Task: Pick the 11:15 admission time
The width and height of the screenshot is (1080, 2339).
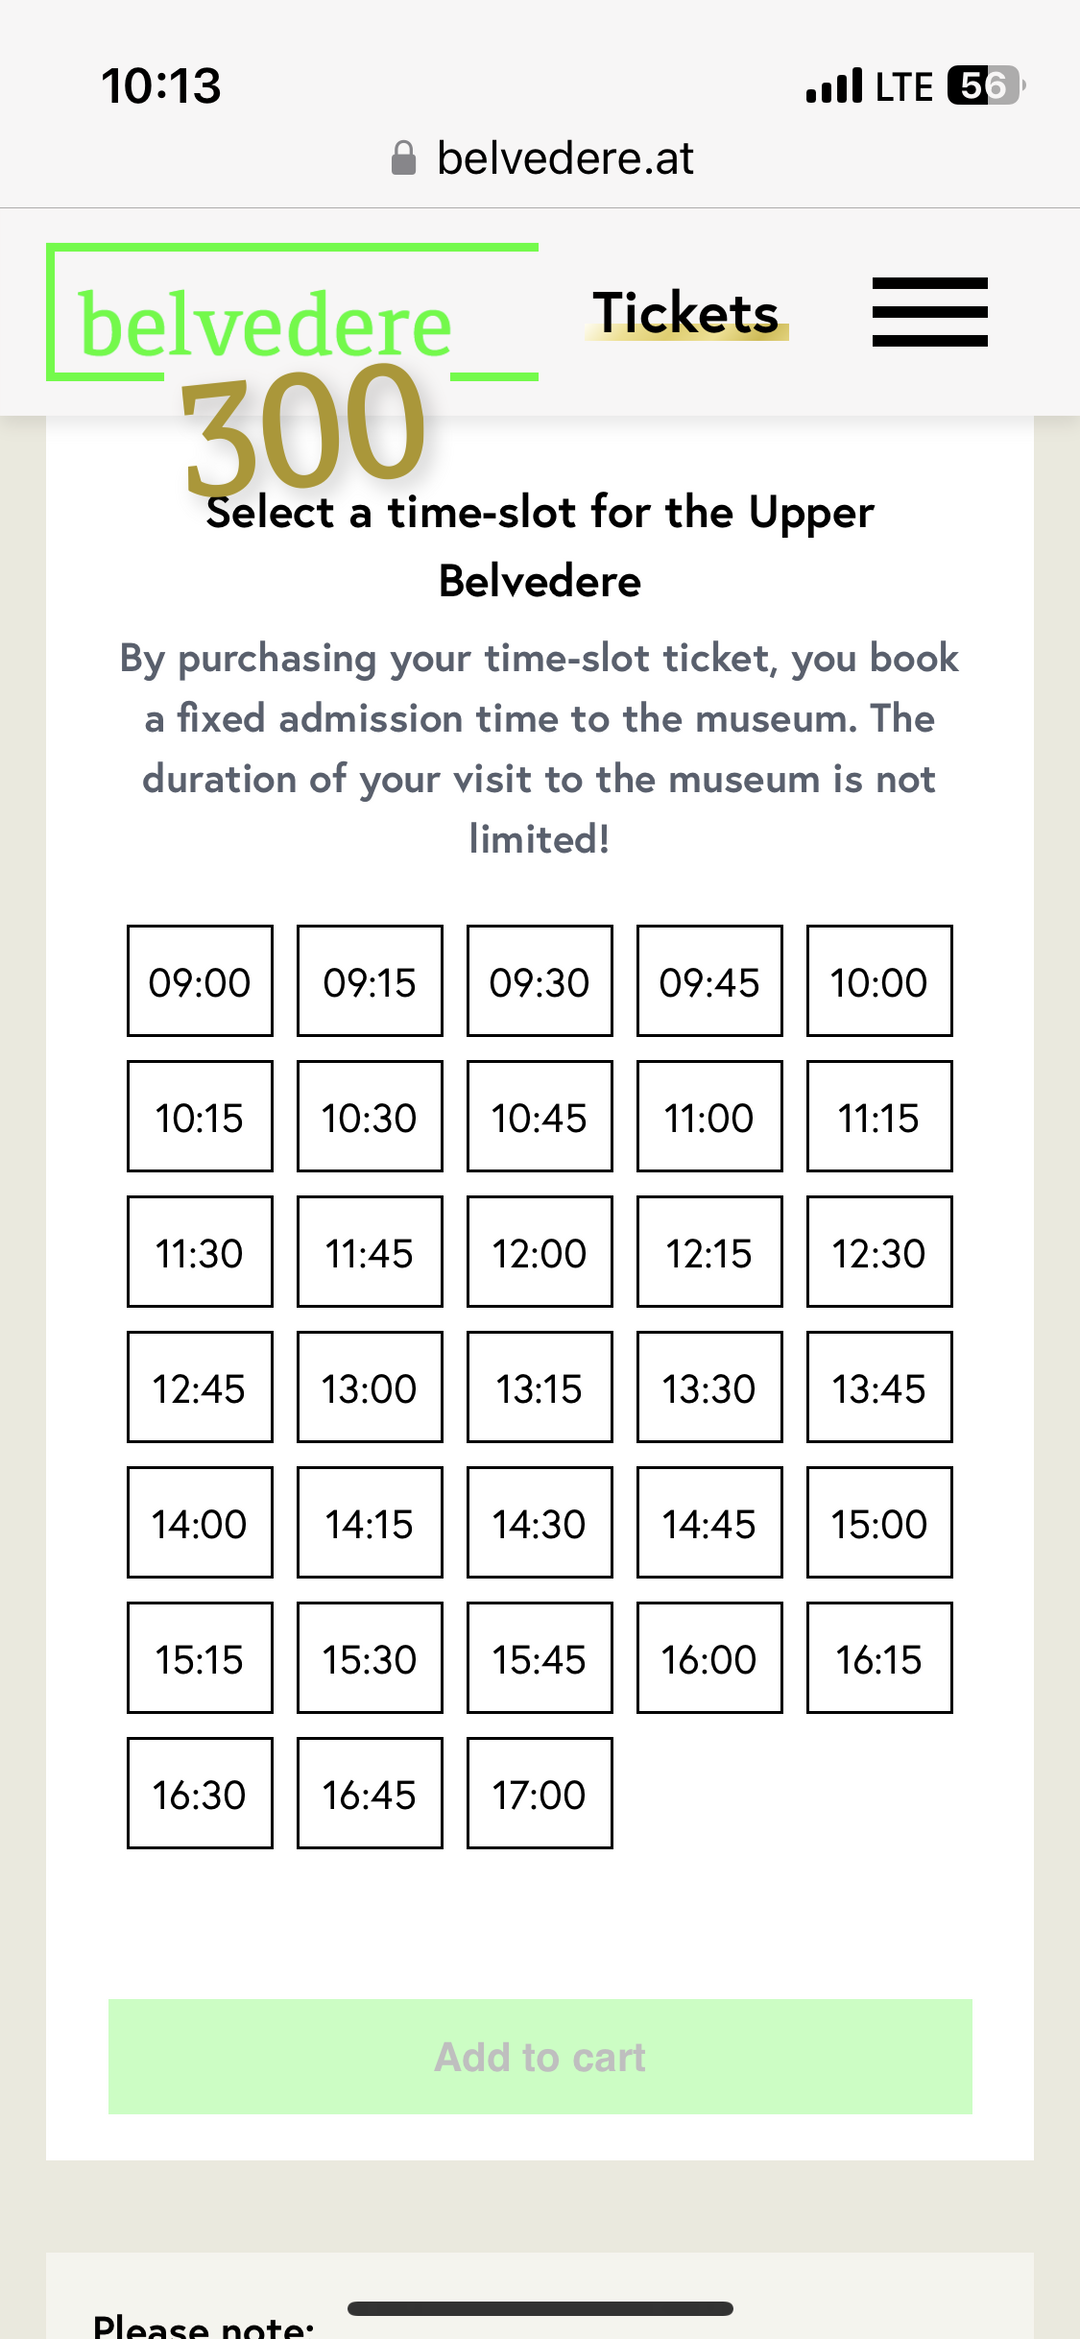Action: (x=880, y=1116)
